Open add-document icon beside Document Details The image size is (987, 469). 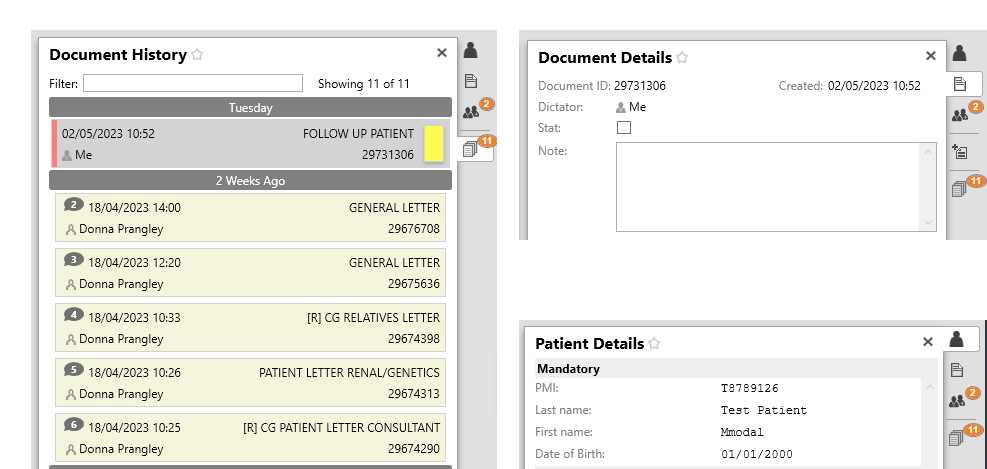click(959, 151)
